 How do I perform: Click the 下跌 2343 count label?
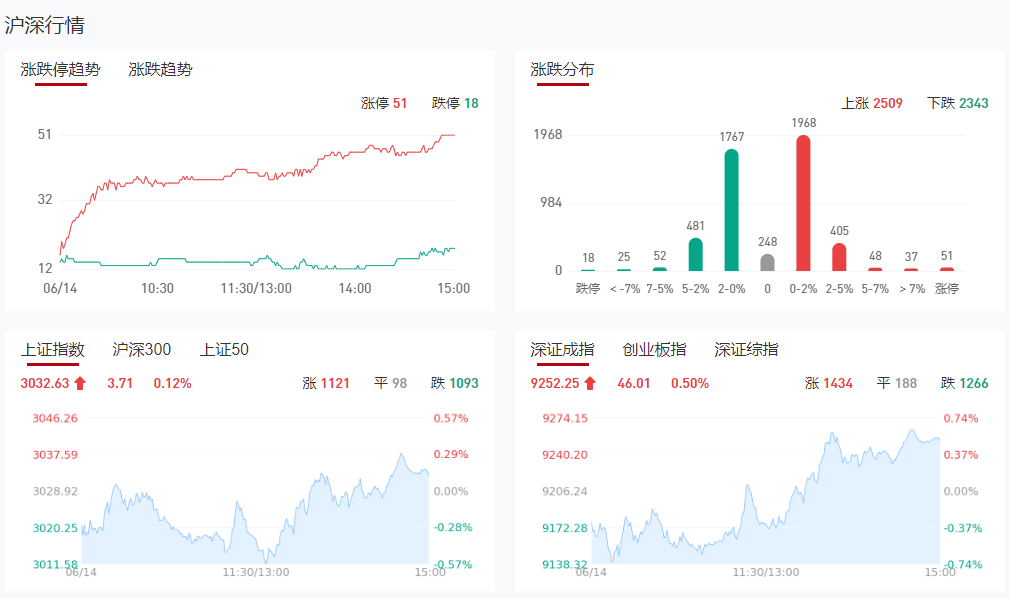[x=957, y=103]
